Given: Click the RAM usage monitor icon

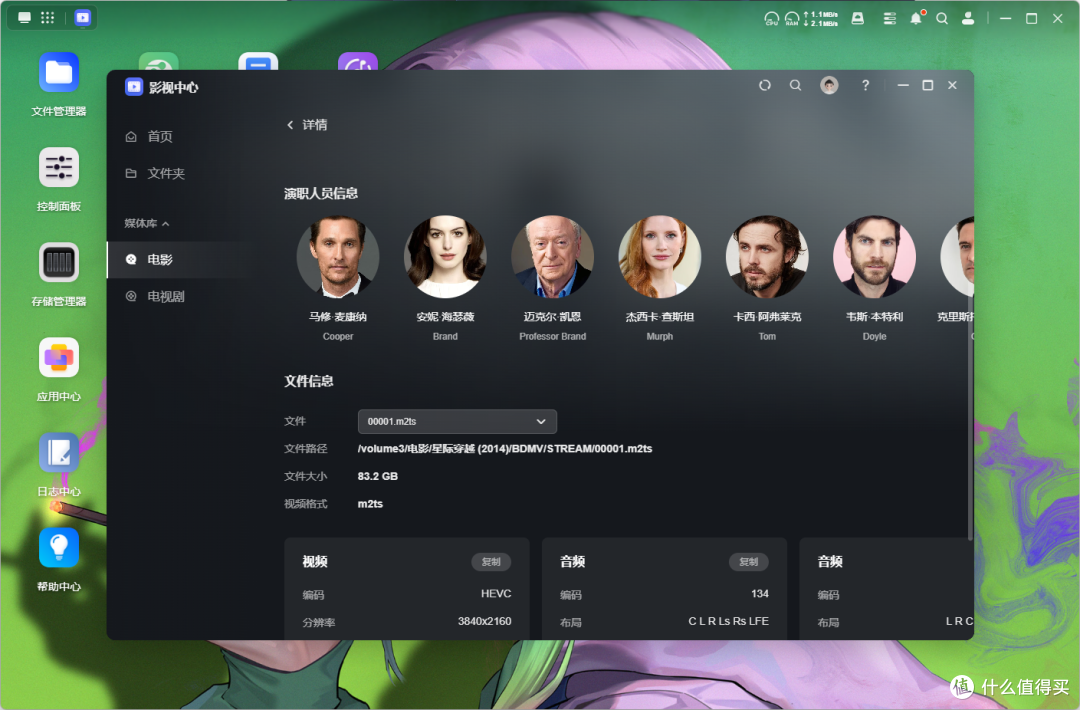Looking at the screenshot, I should point(792,19).
